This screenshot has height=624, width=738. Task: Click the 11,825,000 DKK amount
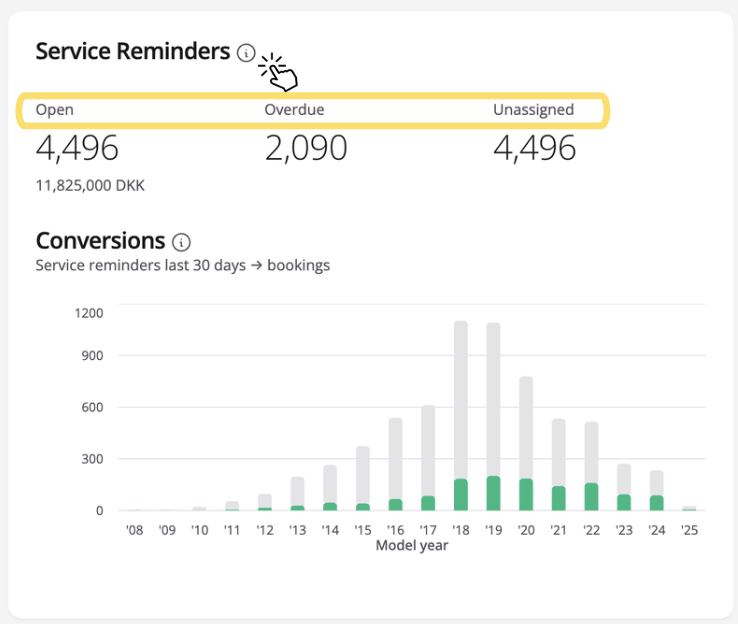click(x=90, y=186)
